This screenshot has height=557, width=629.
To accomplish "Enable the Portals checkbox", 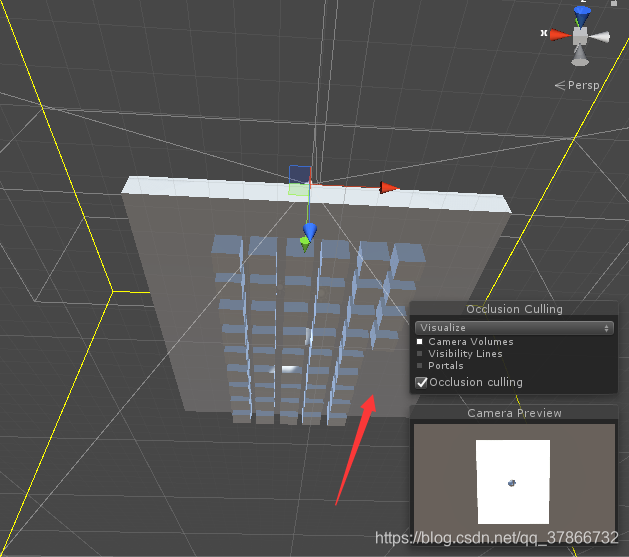I will tap(420, 366).
